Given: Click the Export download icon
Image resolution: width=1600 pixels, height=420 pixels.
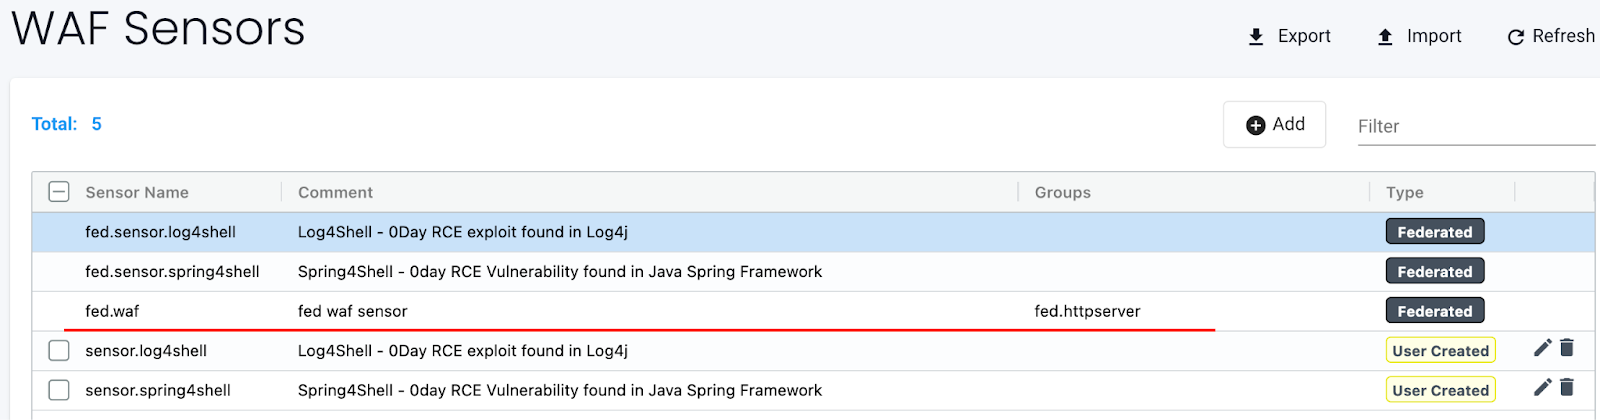Looking at the screenshot, I should (x=1256, y=37).
